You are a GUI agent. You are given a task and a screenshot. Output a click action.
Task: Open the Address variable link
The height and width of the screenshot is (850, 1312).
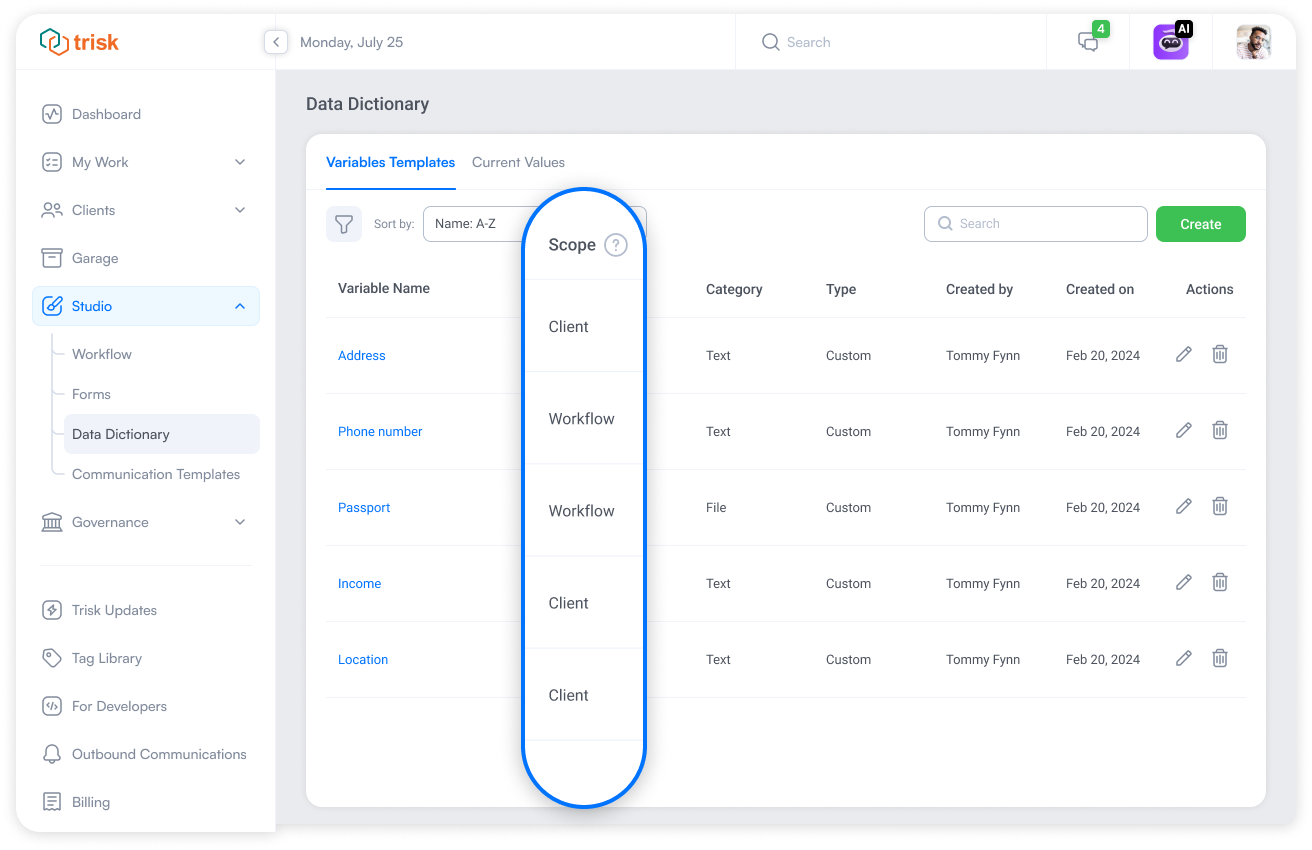362,355
